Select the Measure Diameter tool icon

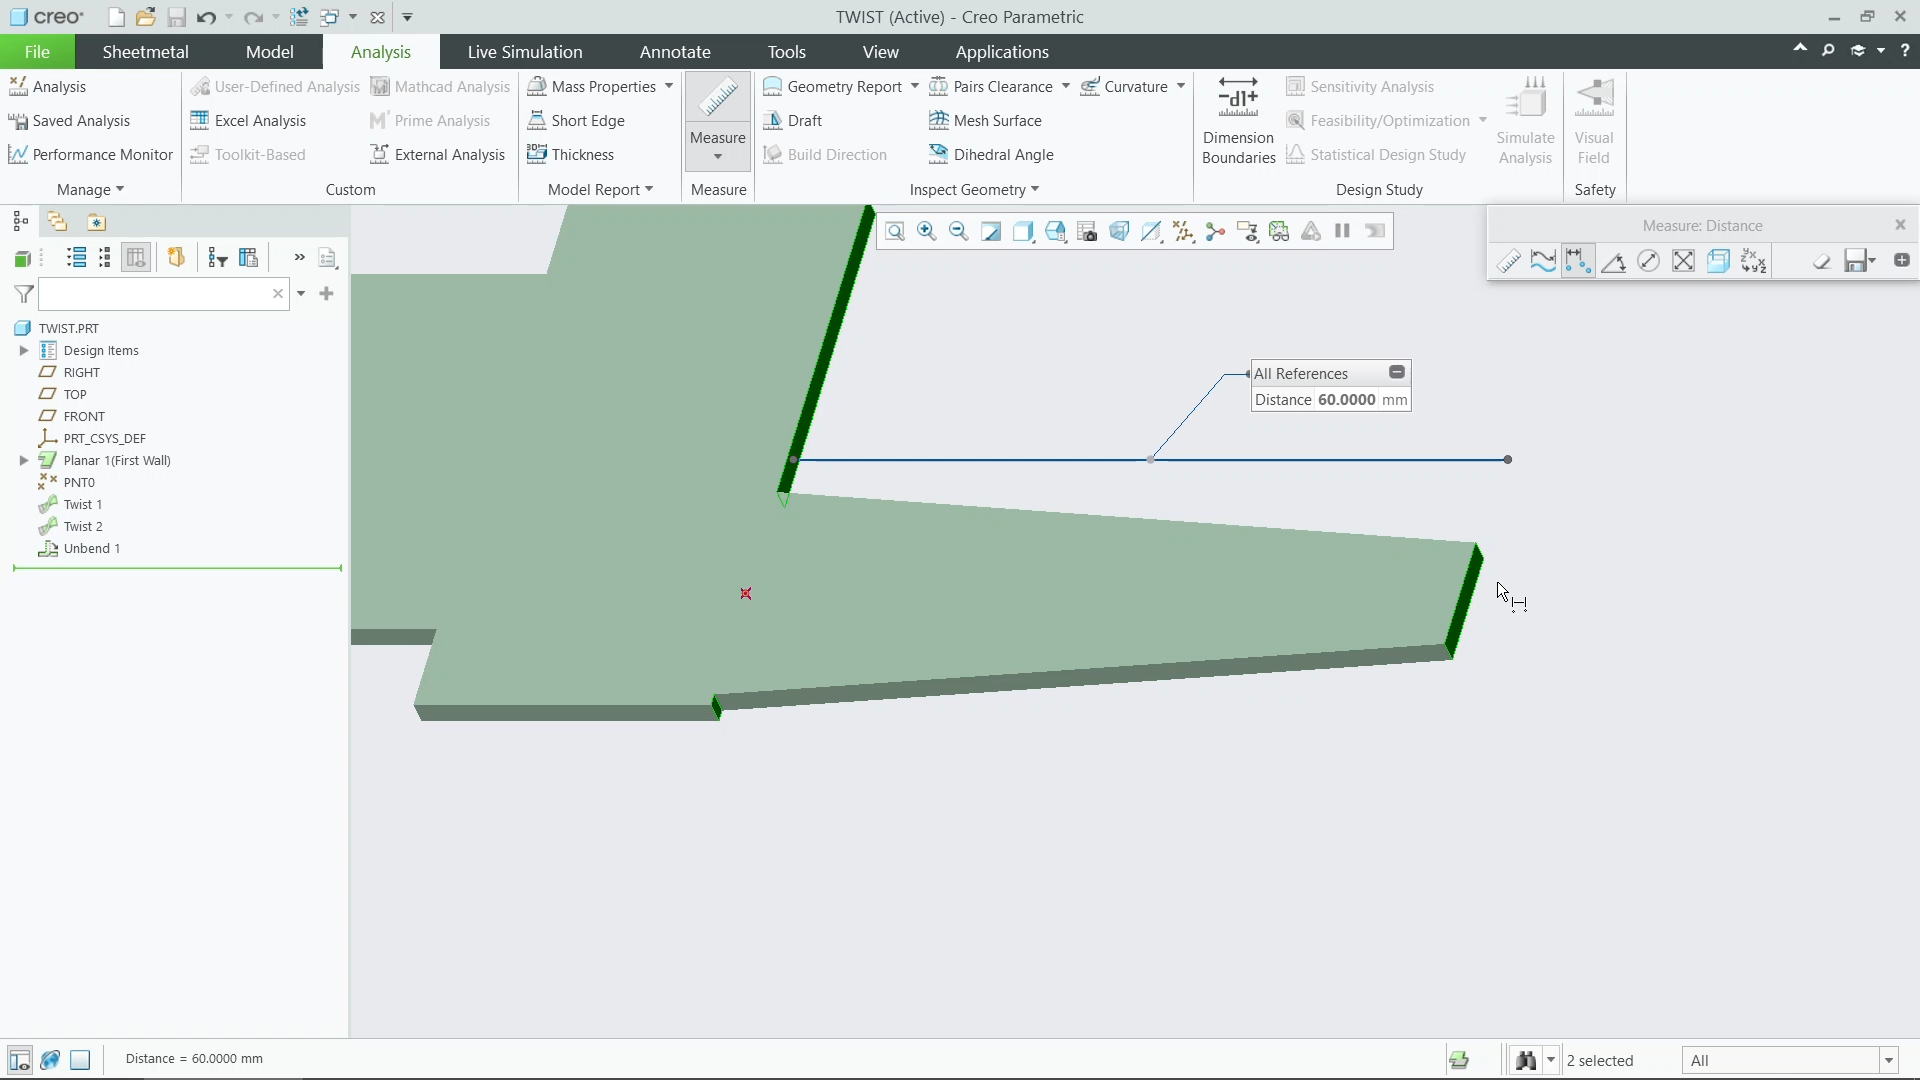(1648, 262)
